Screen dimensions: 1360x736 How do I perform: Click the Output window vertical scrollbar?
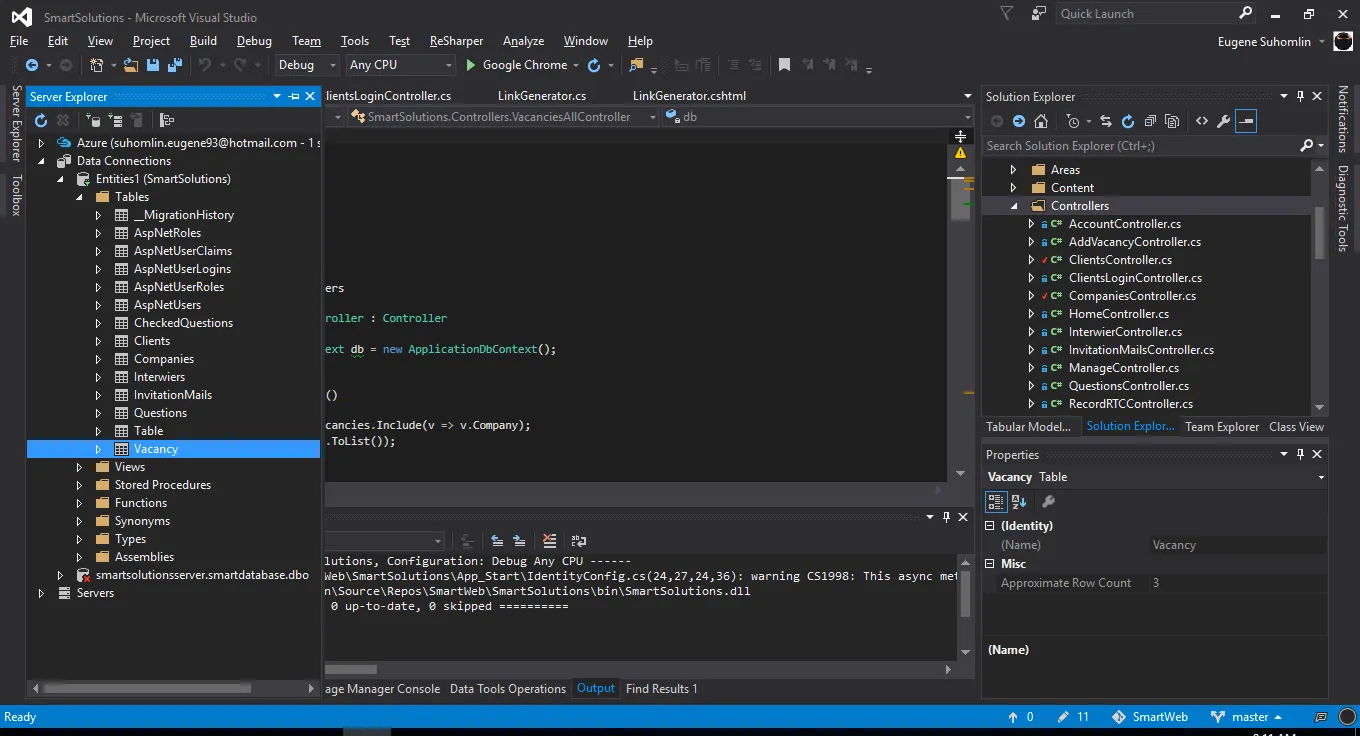[x=965, y=595]
